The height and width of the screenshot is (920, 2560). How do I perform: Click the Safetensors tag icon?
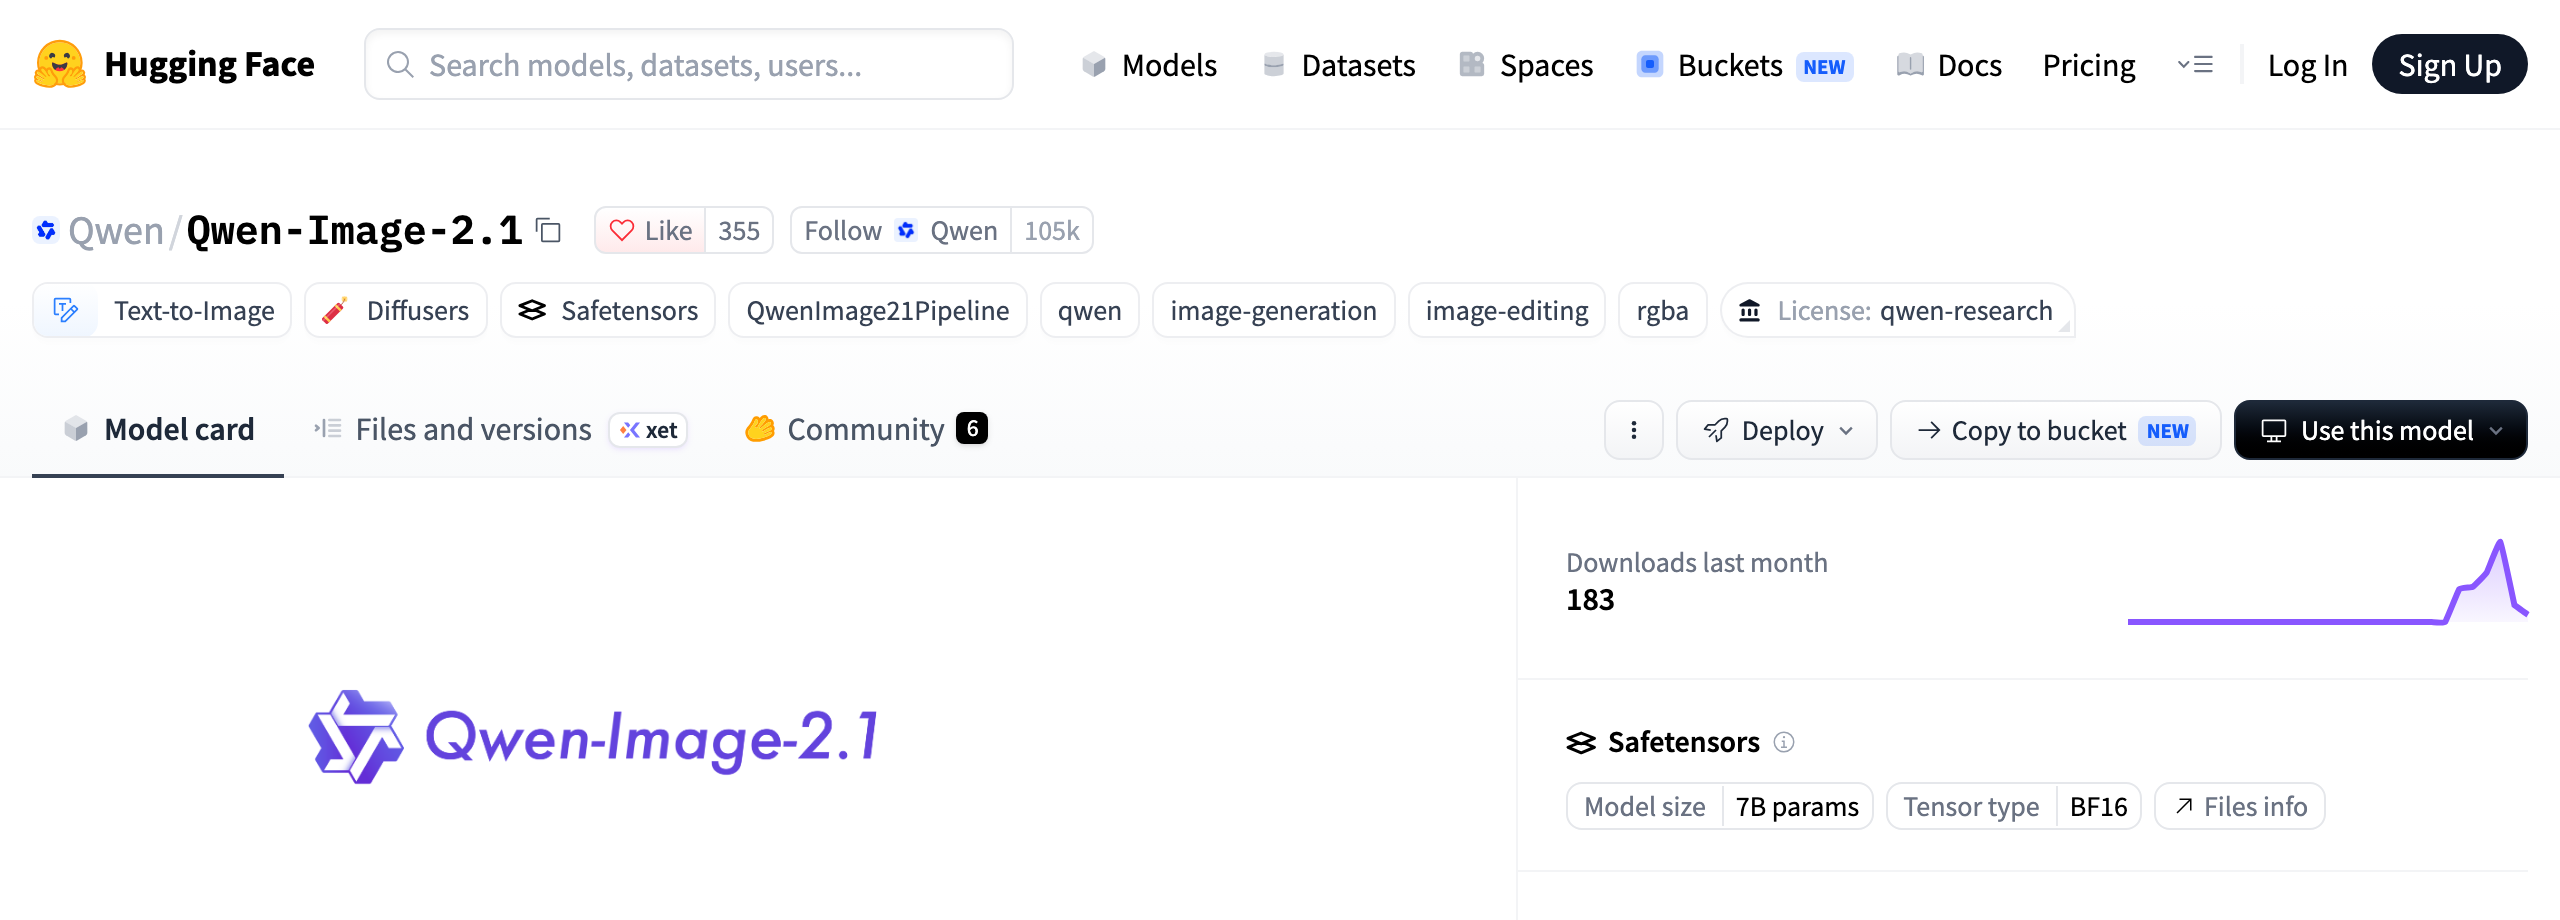click(532, 311)
